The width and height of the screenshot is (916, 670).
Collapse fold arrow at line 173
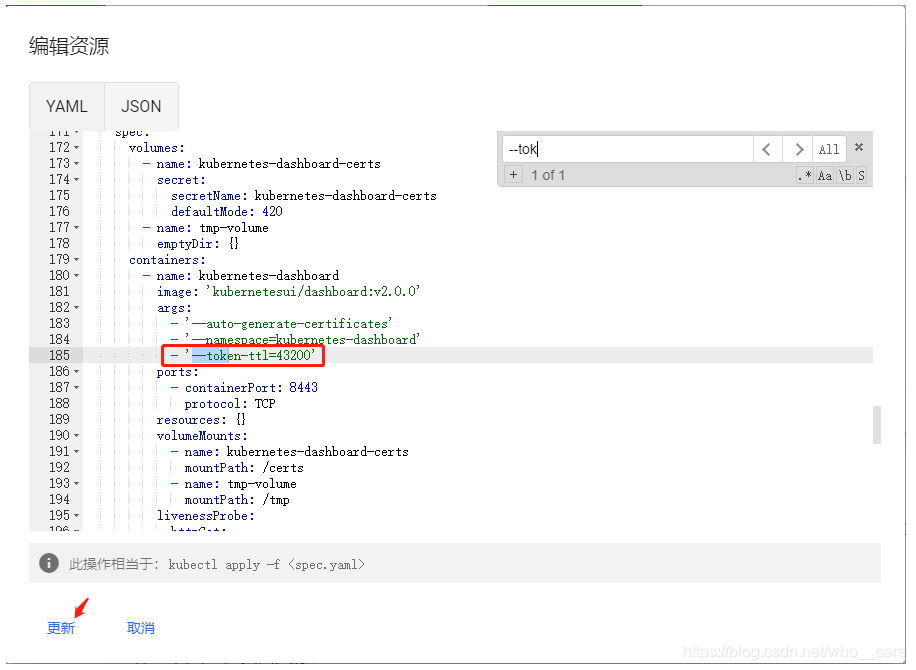(x=77, y=164)
